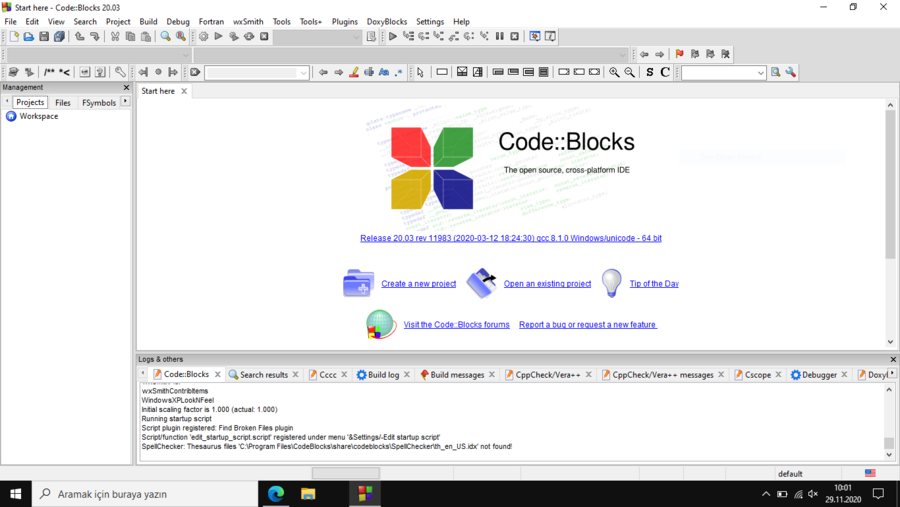Click the blue wrench search options icon

(791, 72)
